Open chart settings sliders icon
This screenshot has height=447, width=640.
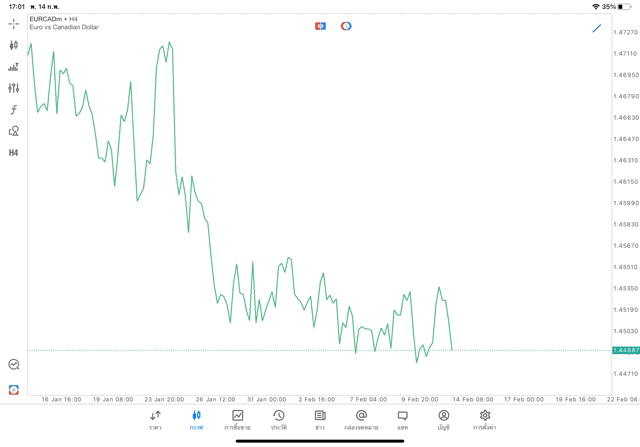(x=14, y=88)
